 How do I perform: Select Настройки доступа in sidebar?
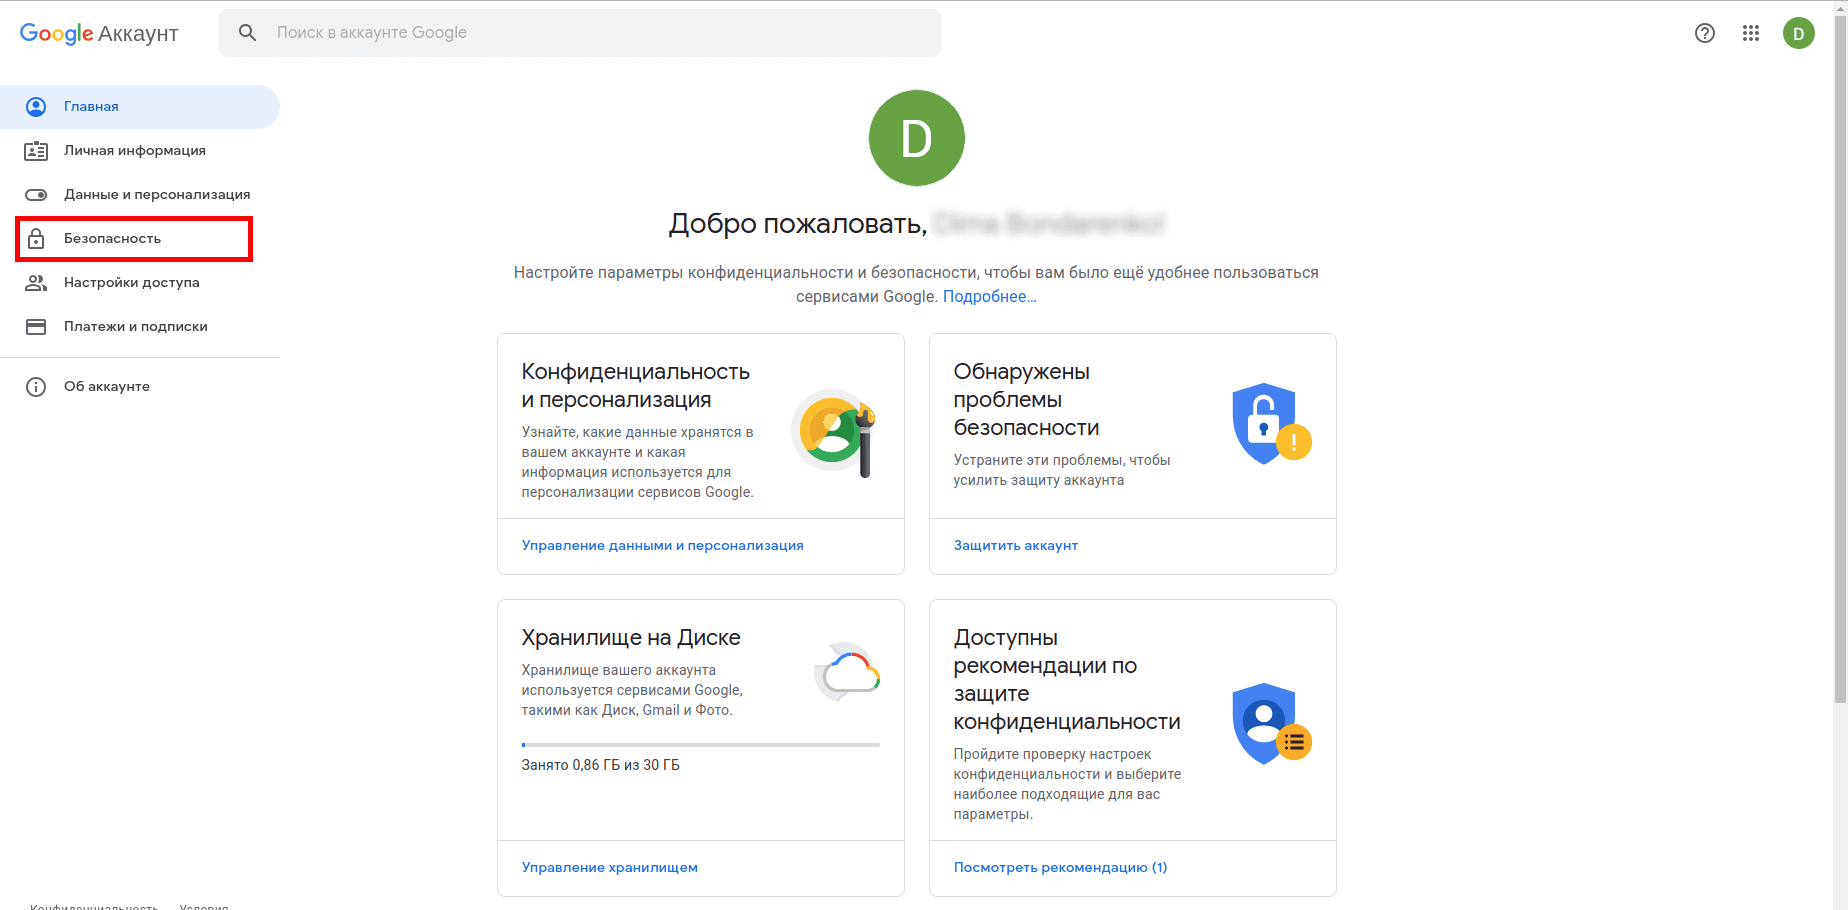131,283
